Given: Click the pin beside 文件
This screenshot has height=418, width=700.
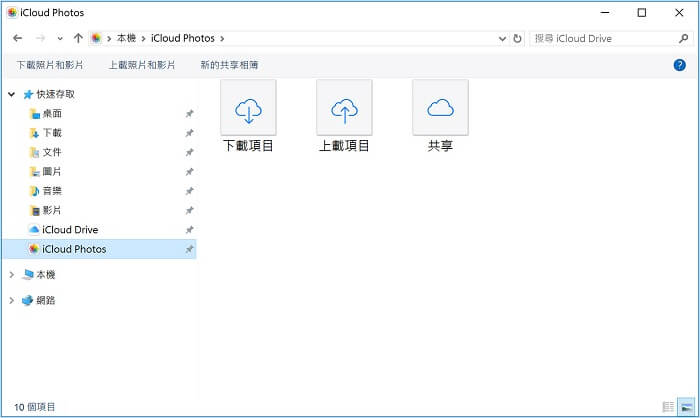Looking at the screenshot, I should click(189, 152).
